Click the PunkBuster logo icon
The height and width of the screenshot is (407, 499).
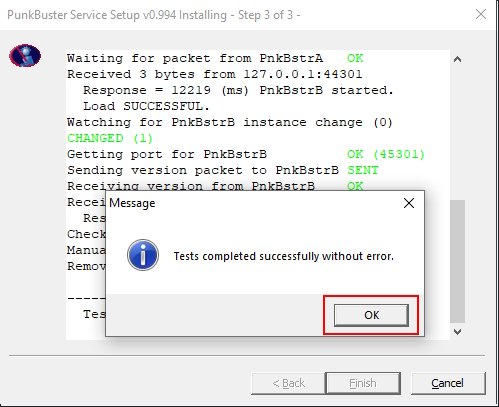pos(25,55)
